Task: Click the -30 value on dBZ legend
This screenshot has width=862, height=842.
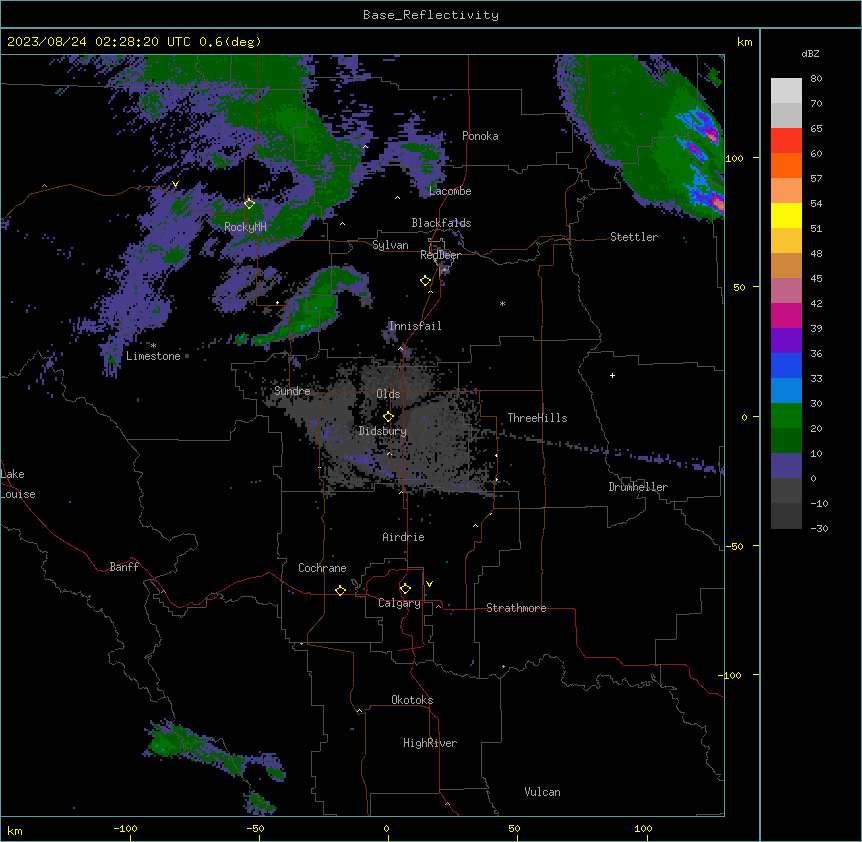Action: tap(819, 528)
